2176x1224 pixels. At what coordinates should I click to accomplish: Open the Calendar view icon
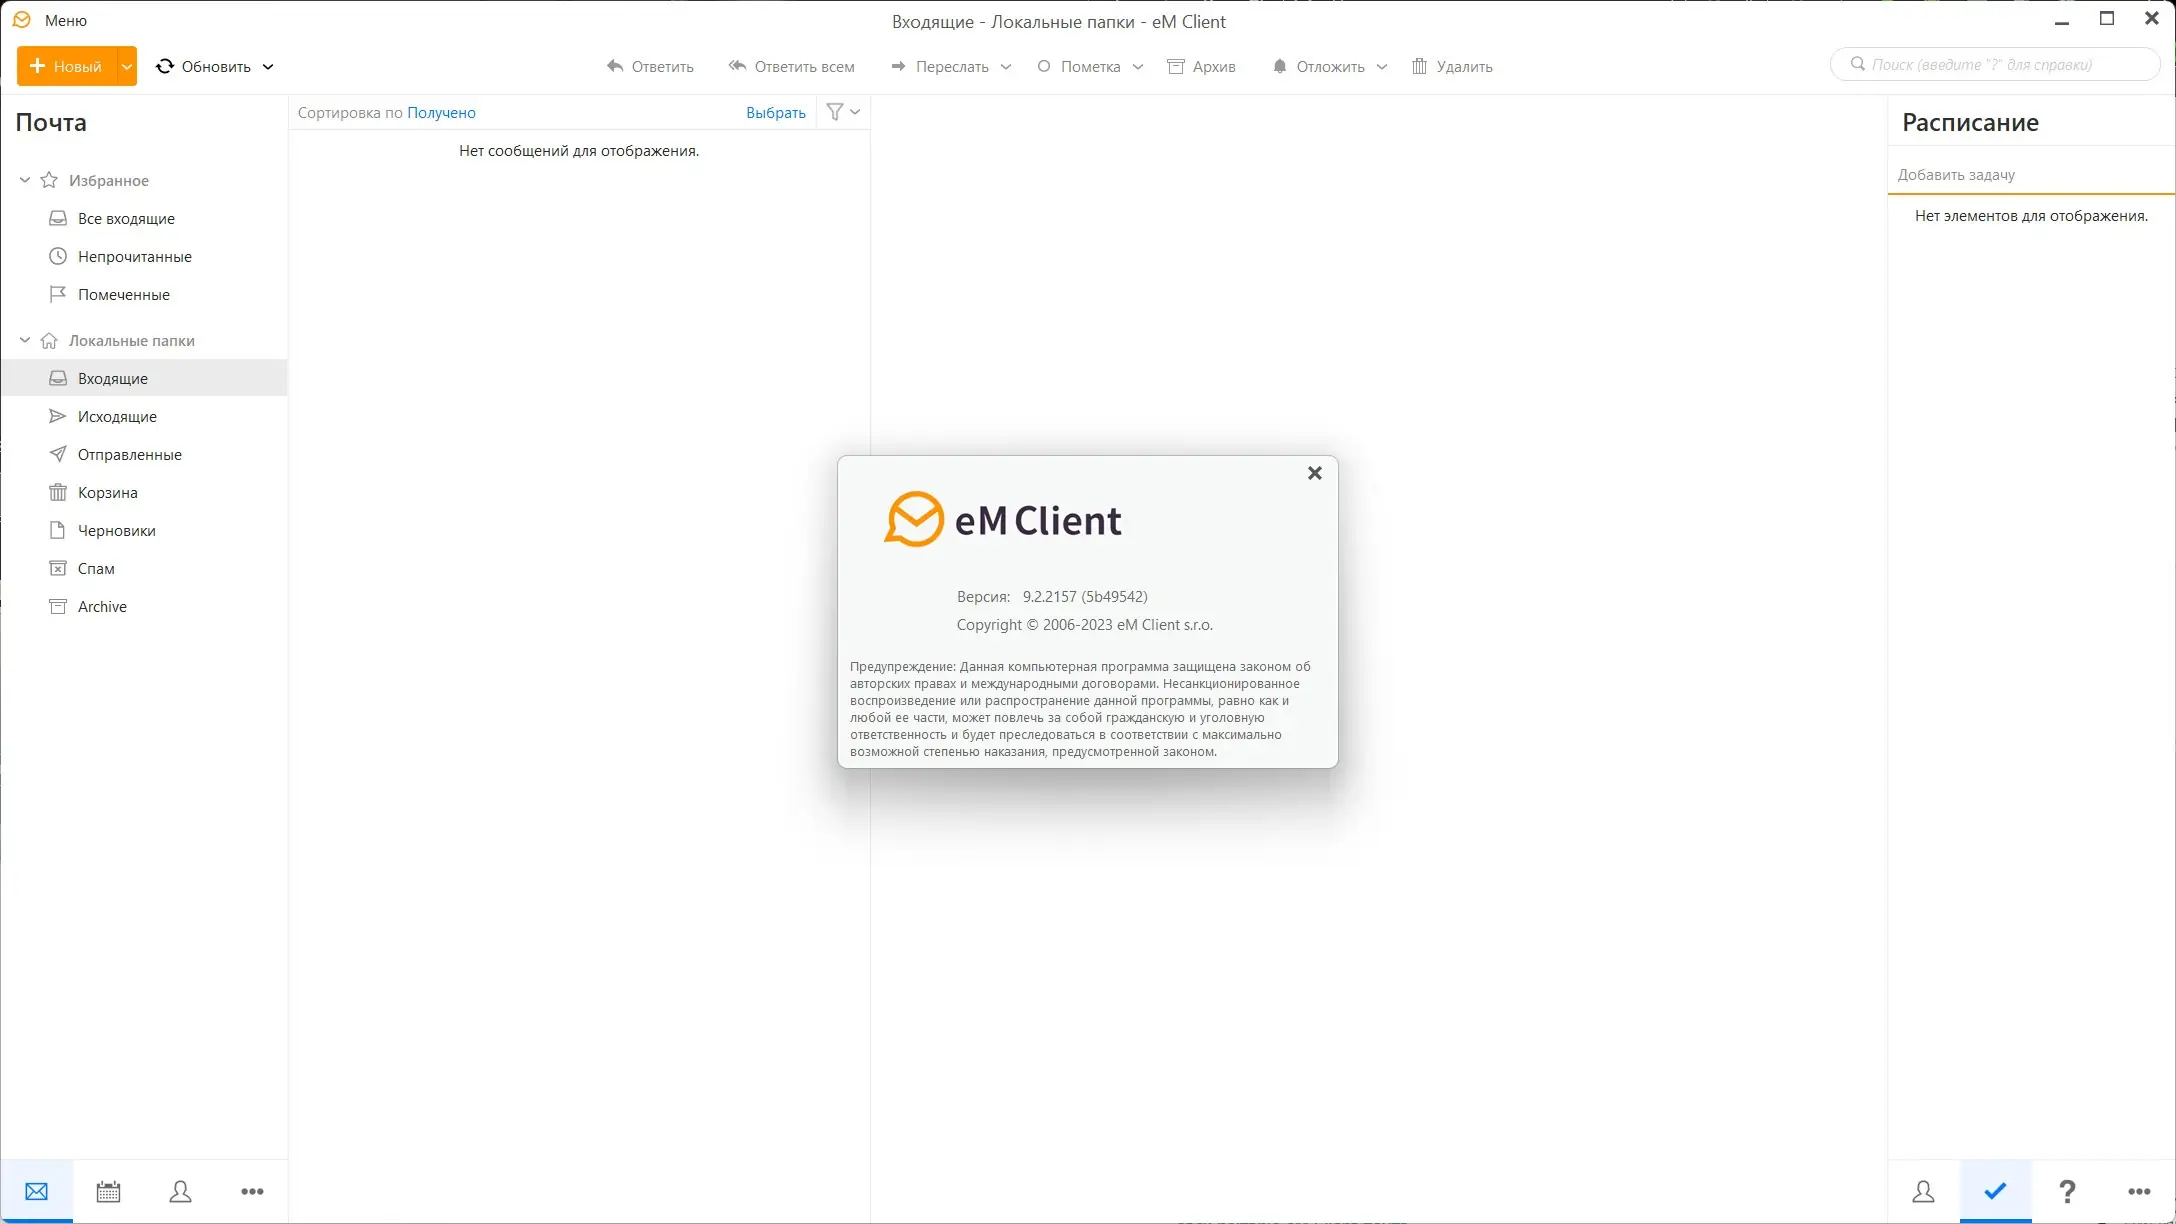click(x=108, y=1191)
